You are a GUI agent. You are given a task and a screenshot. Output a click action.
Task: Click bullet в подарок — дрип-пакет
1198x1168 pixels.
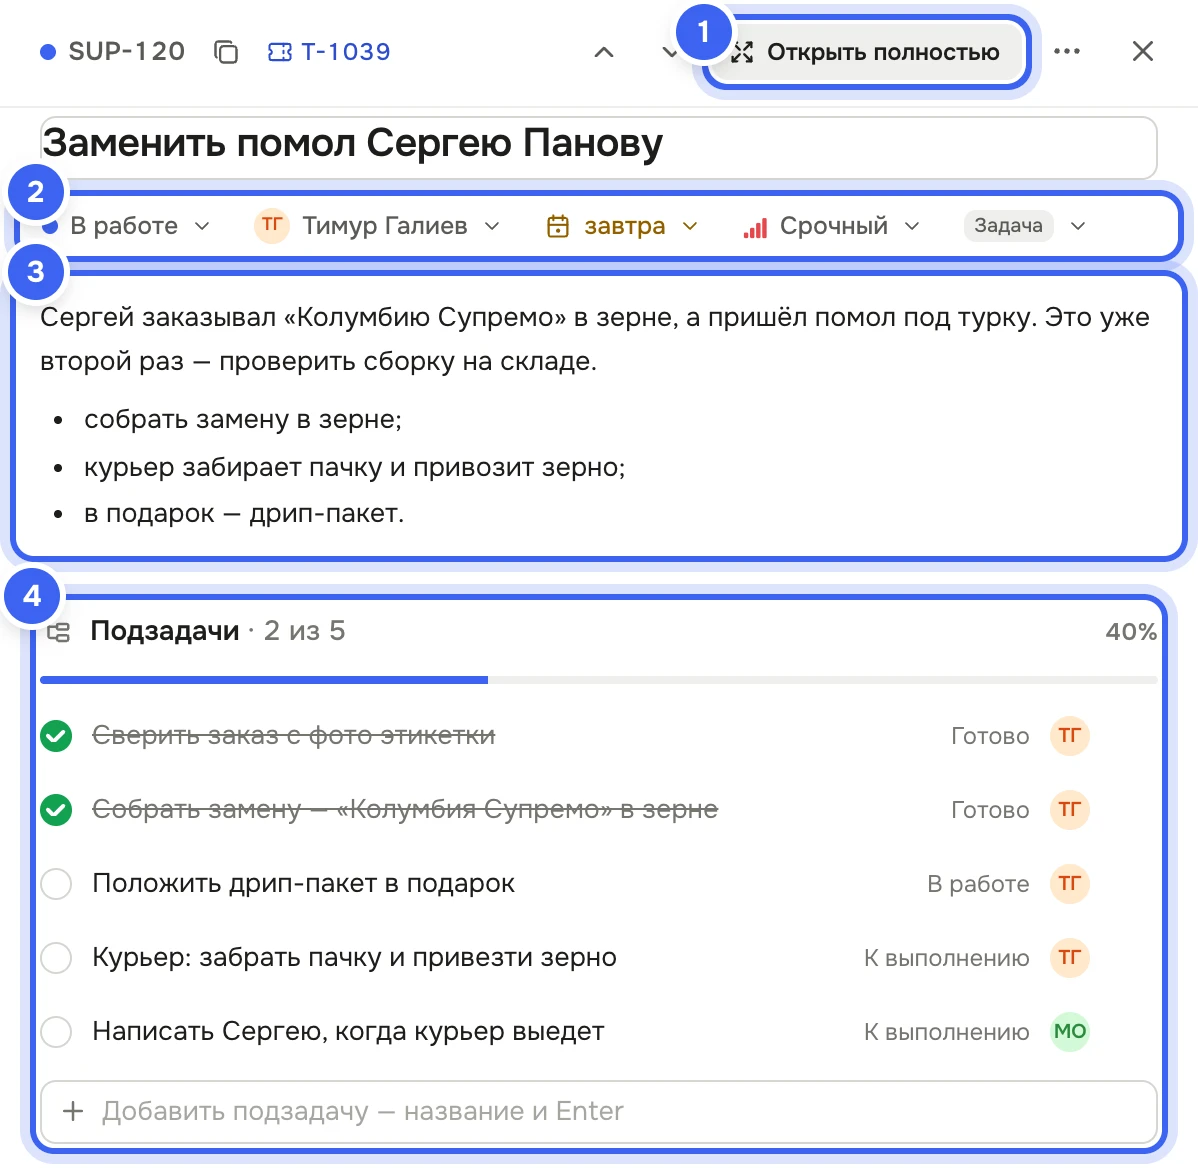pyautogui.click(x=244, y=513)
